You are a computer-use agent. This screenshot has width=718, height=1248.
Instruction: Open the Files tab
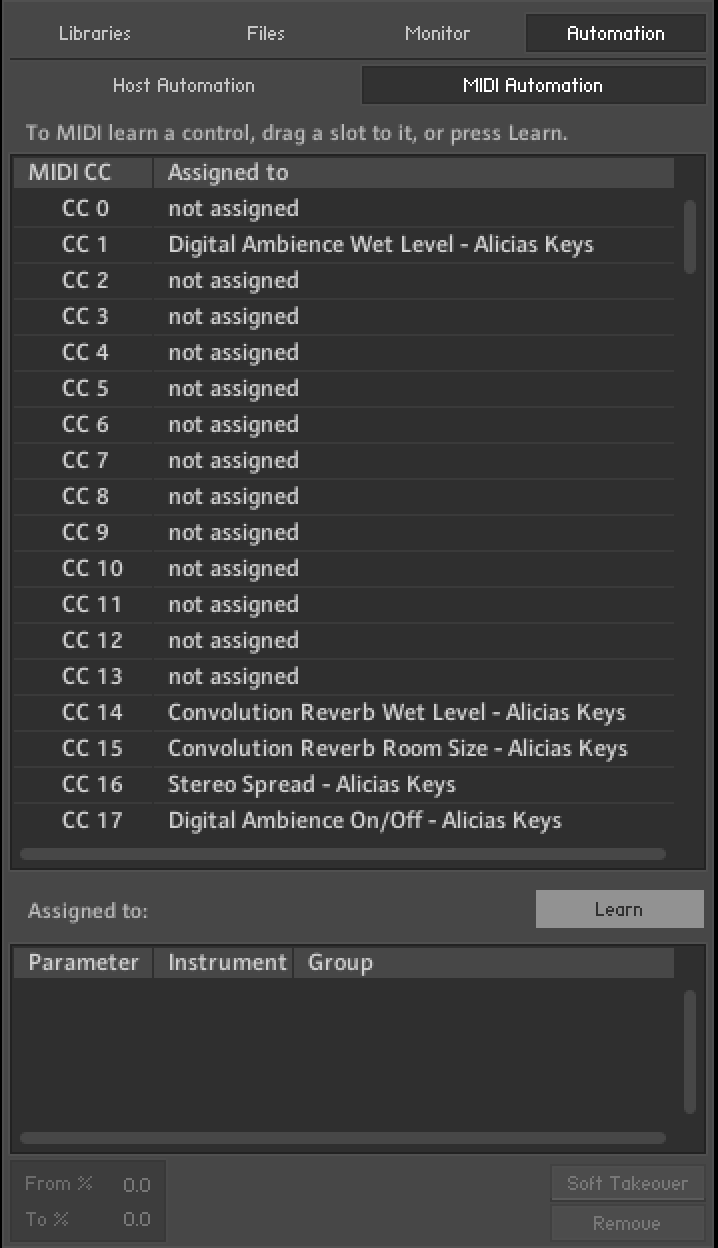tap(266, 33)
